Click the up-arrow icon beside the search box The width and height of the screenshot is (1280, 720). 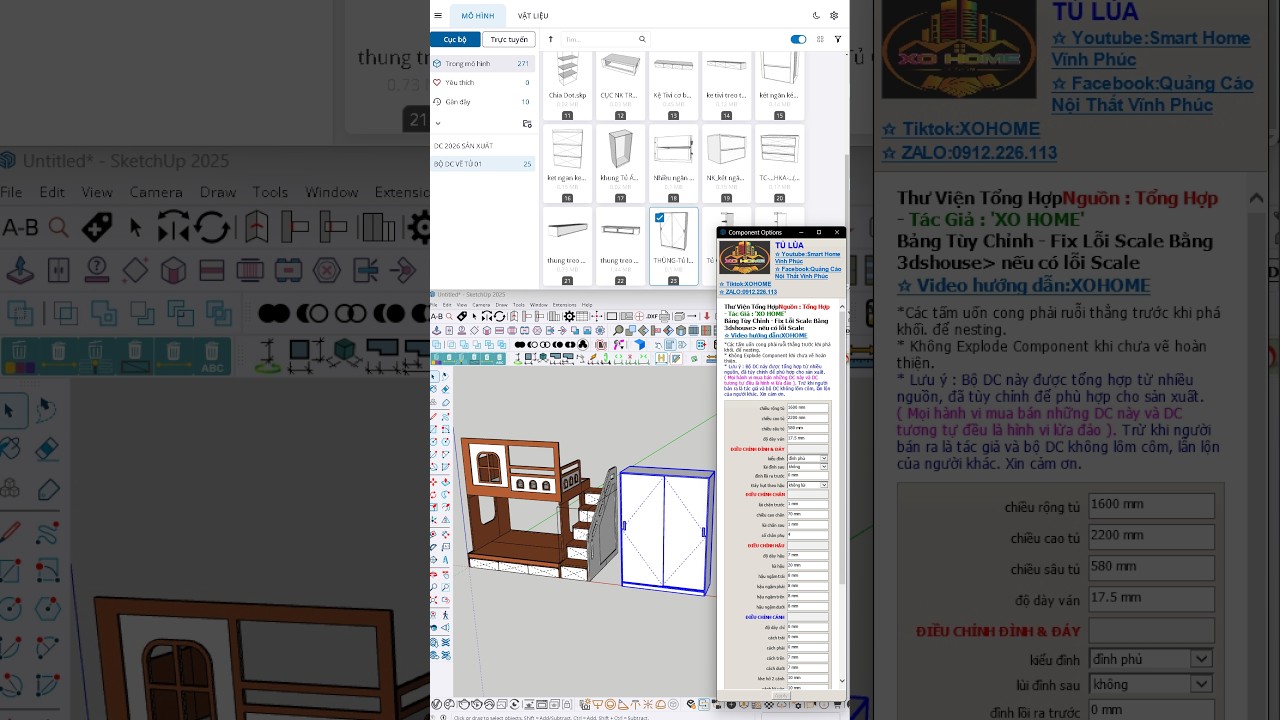pyautogui.click(x=550, y=39)
